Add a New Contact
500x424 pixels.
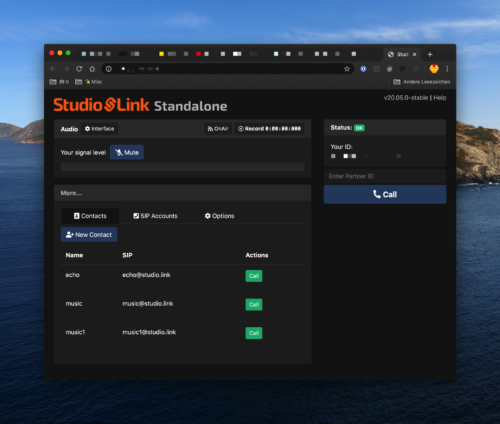[89, 235]
